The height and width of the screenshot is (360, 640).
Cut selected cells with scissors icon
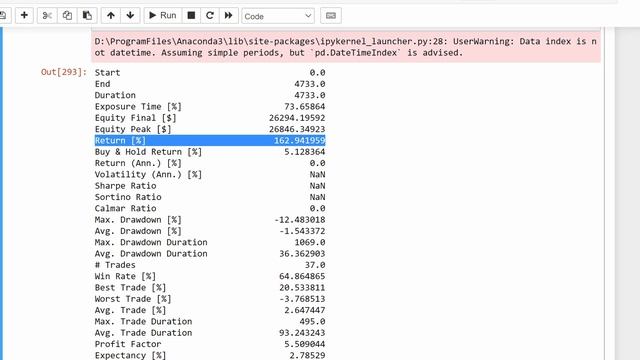point(47,16)
